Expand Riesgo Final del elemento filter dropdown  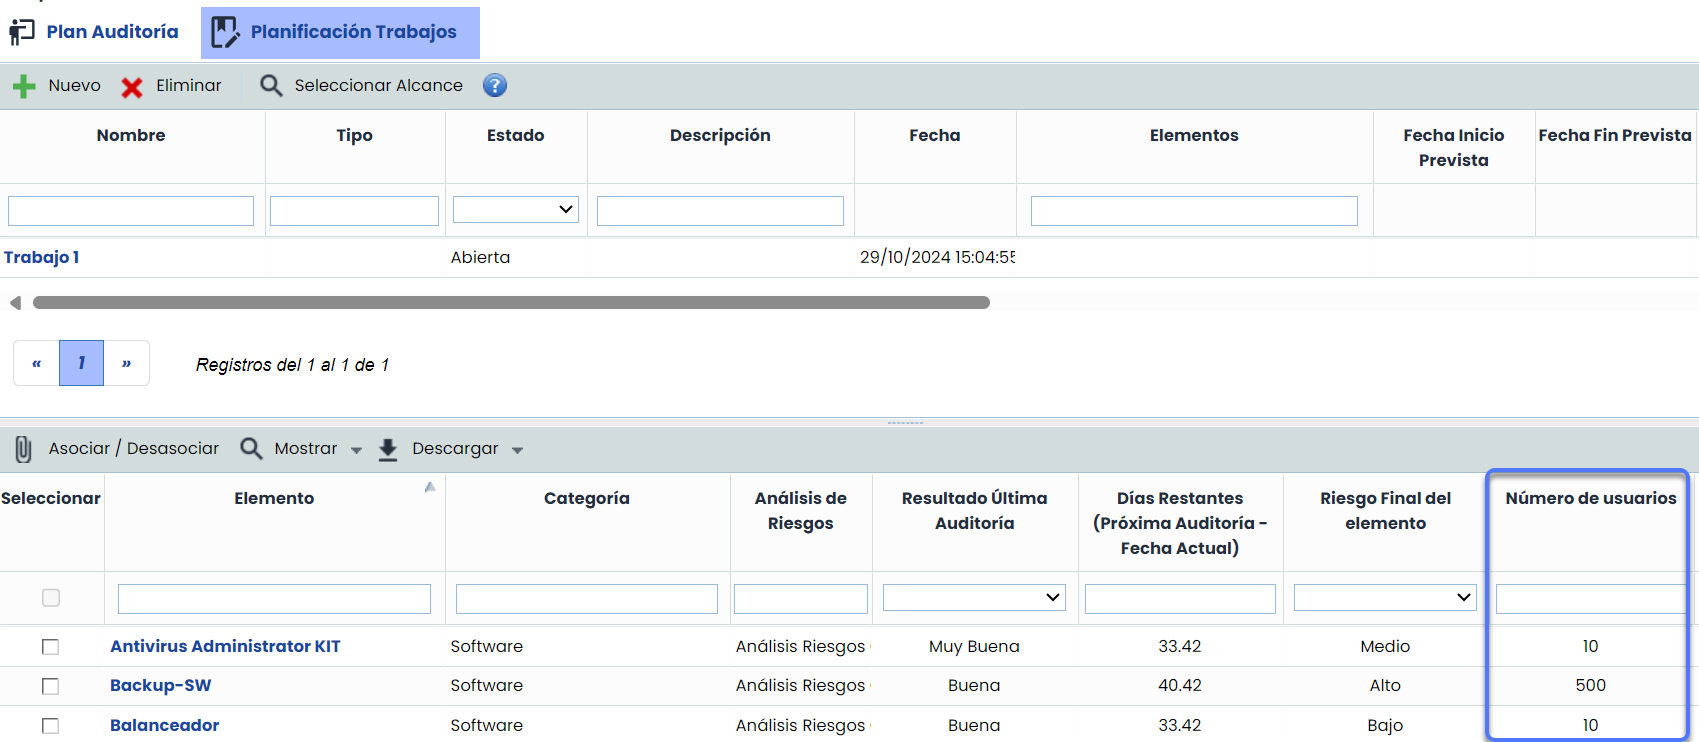click(x=1385, y=598)
